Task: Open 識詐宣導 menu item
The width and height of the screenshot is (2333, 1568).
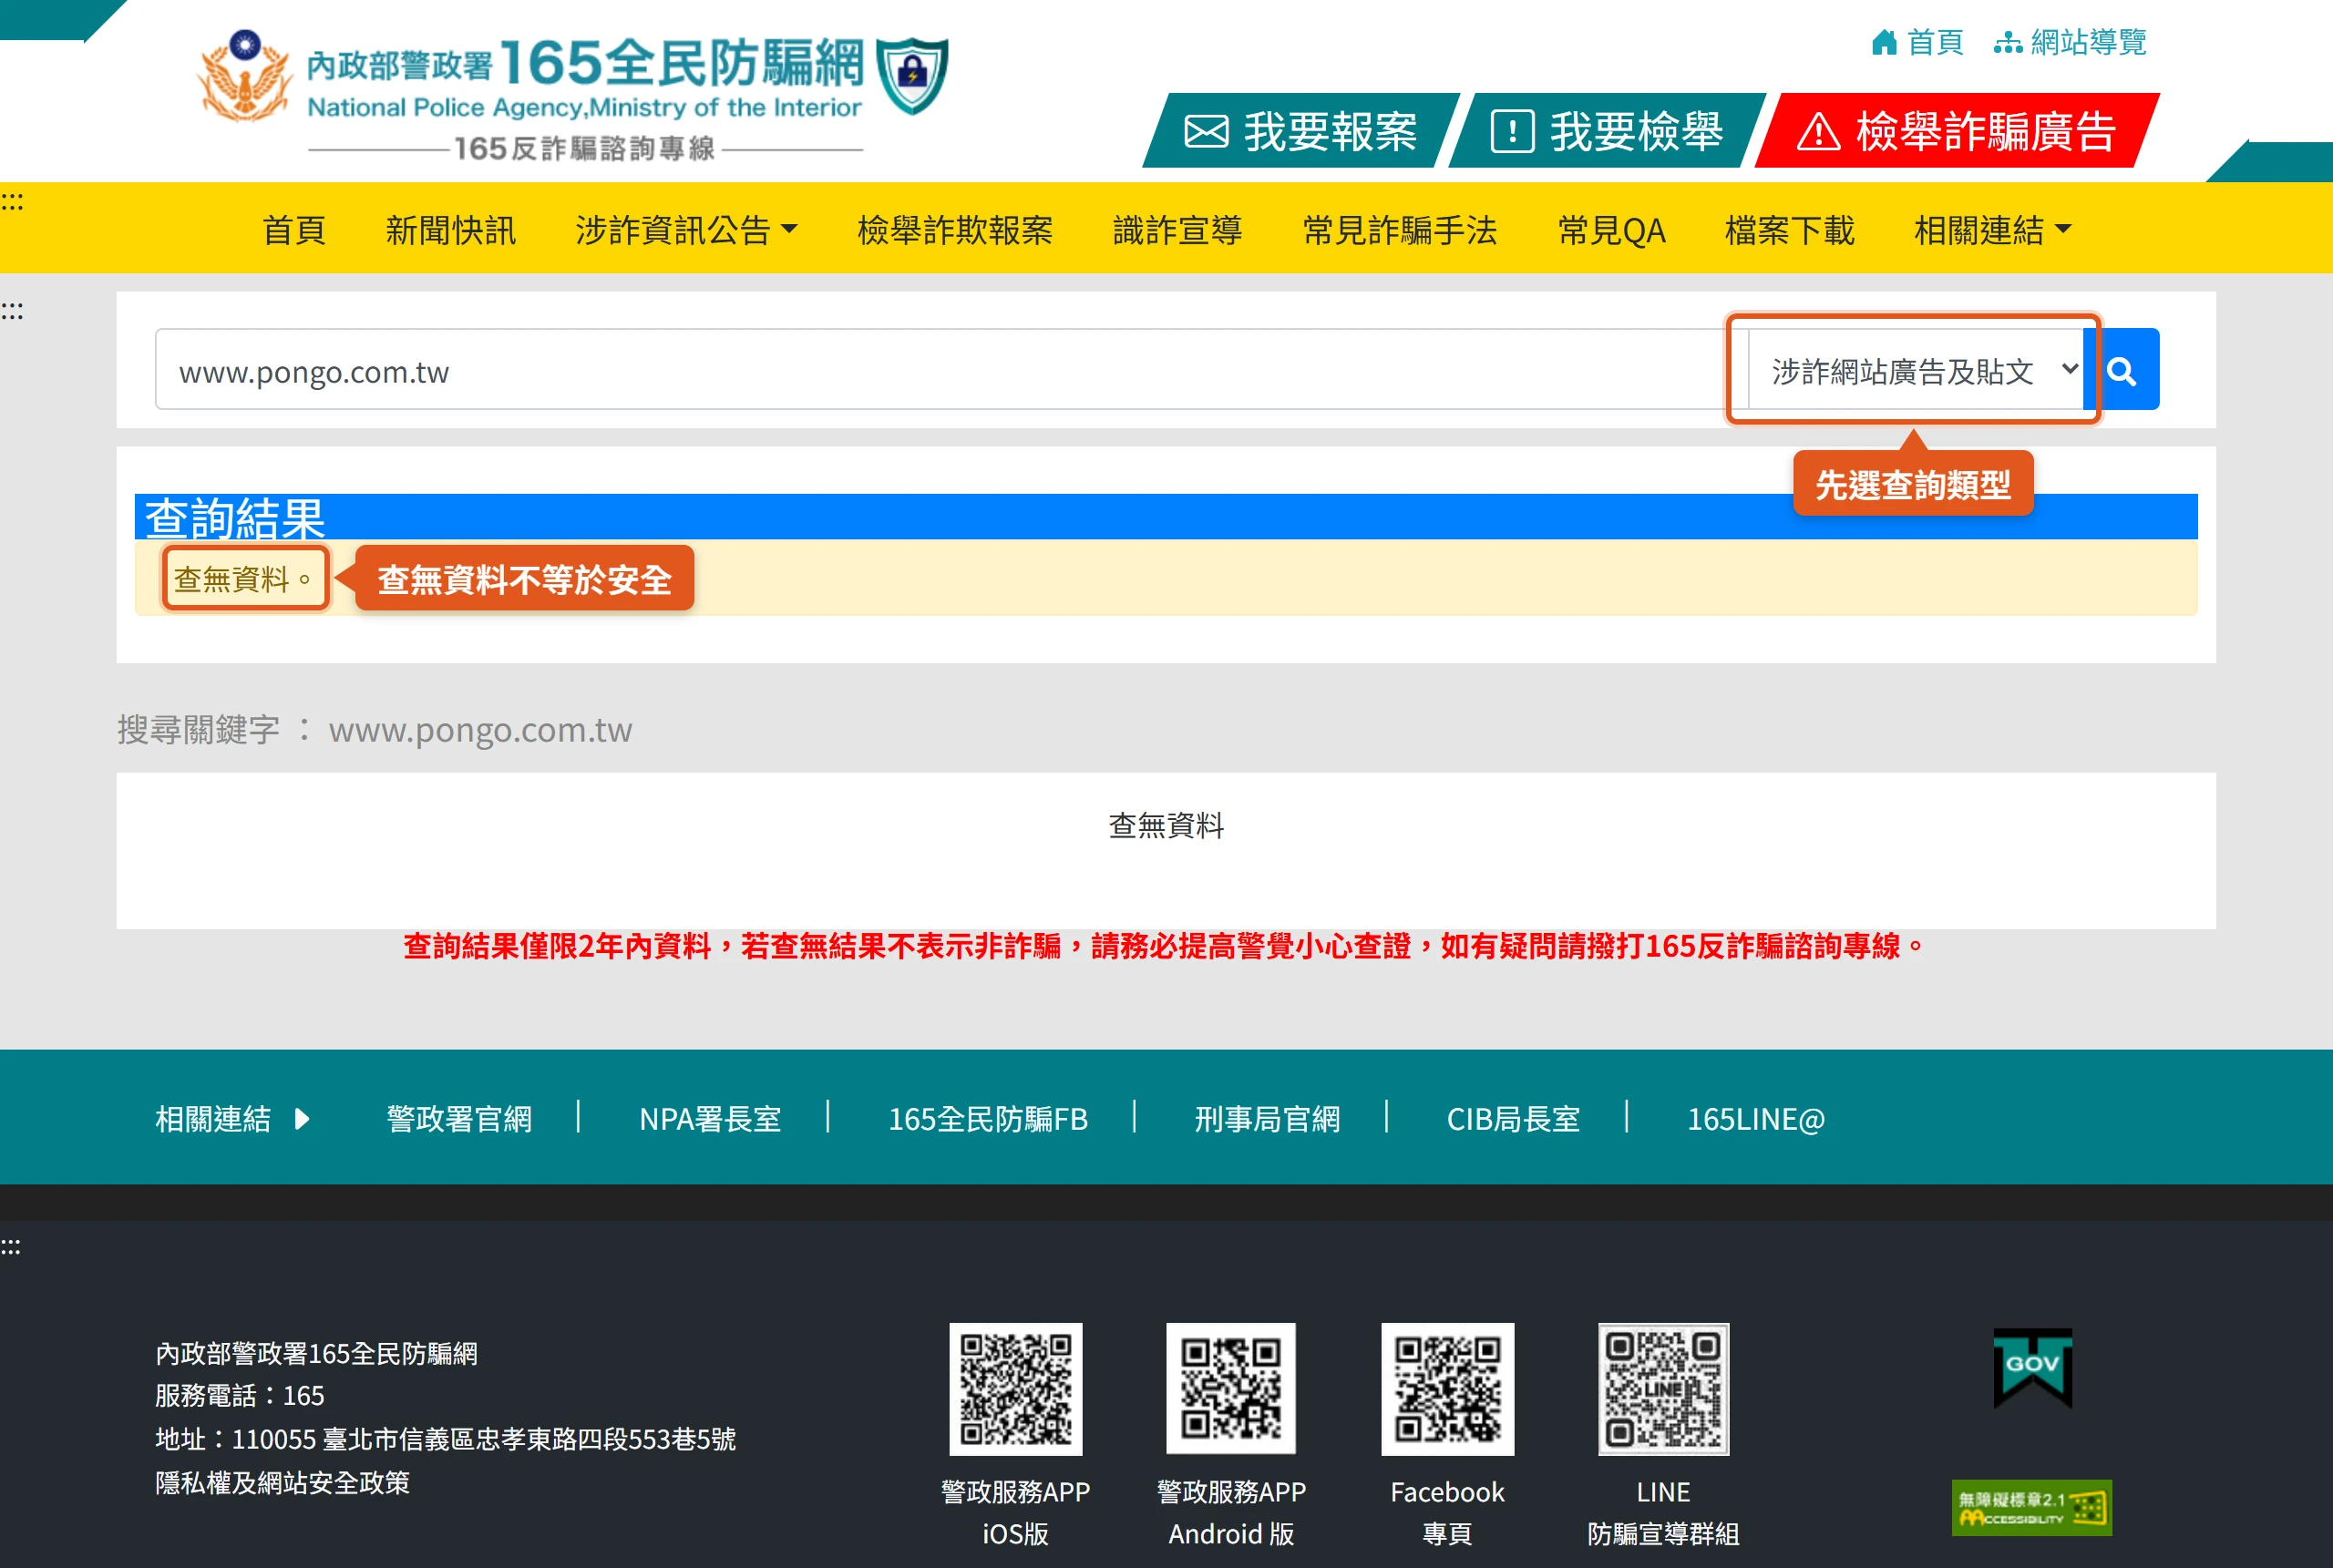Action: (1177, 231)
